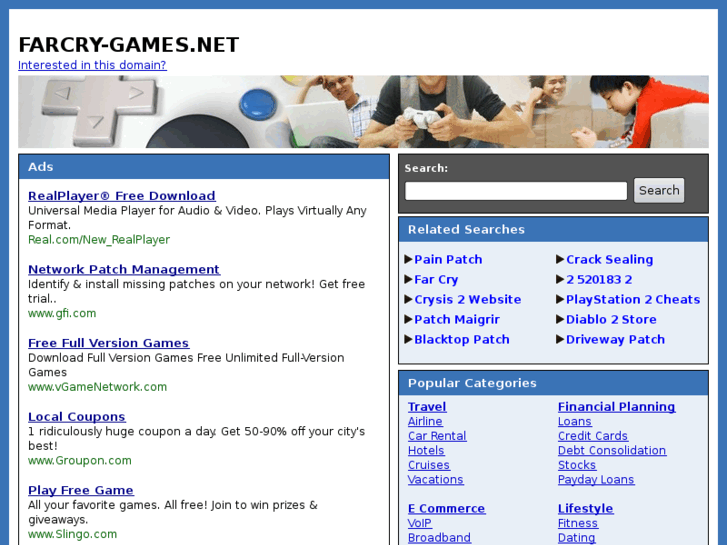Image resolution: width=727 pixels, height=545 pixels.
Task: Select PlayStation 2 Cheats related search
Action: [633, 300]
